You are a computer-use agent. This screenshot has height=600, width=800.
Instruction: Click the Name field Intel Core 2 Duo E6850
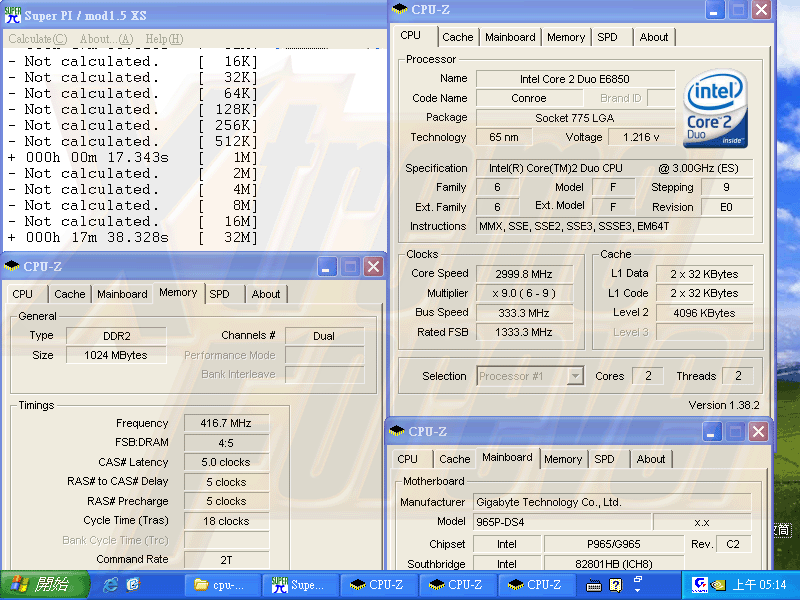[575, 79]
